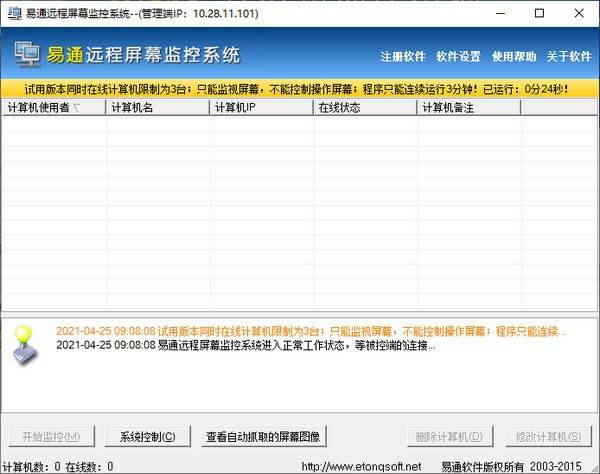Viewport: 600px width, 474px height.
Task: Click the 开始监控(M) button
Action: coord(52,437)
